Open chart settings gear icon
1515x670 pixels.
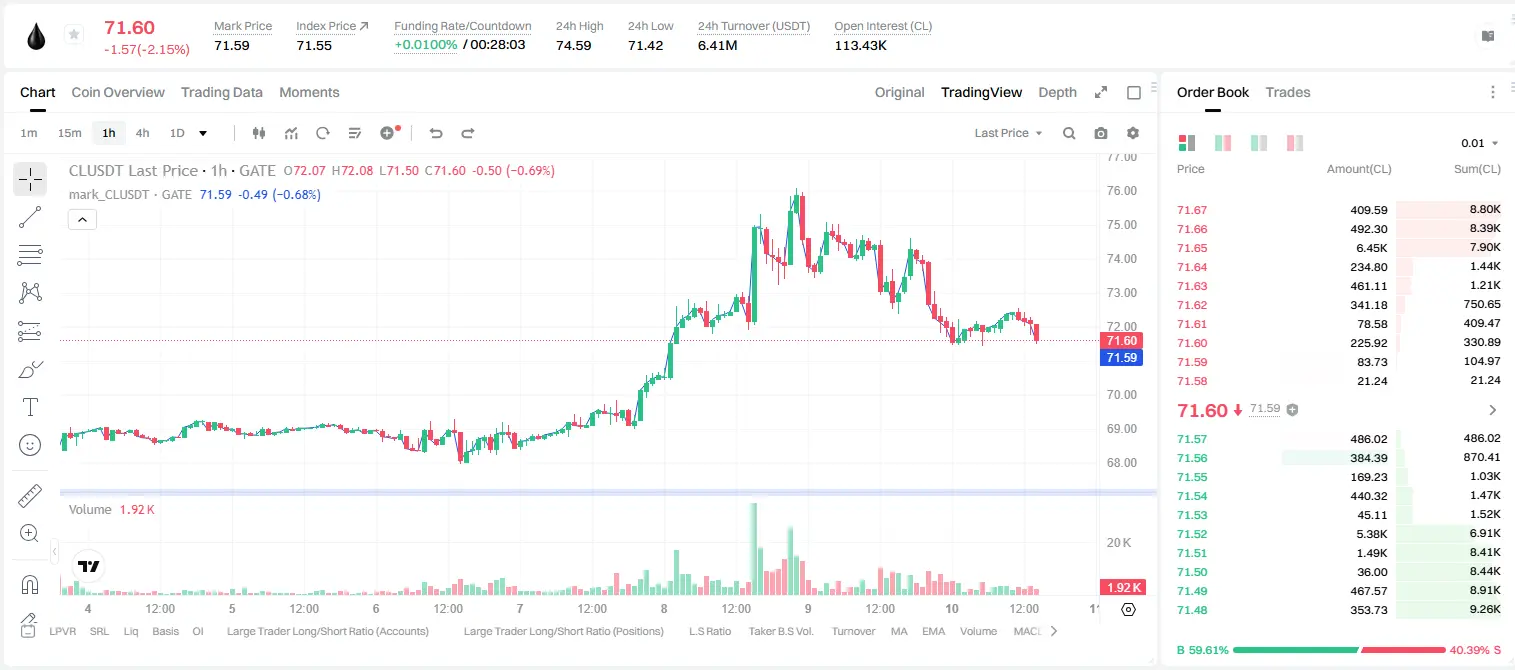(1133, 133)
